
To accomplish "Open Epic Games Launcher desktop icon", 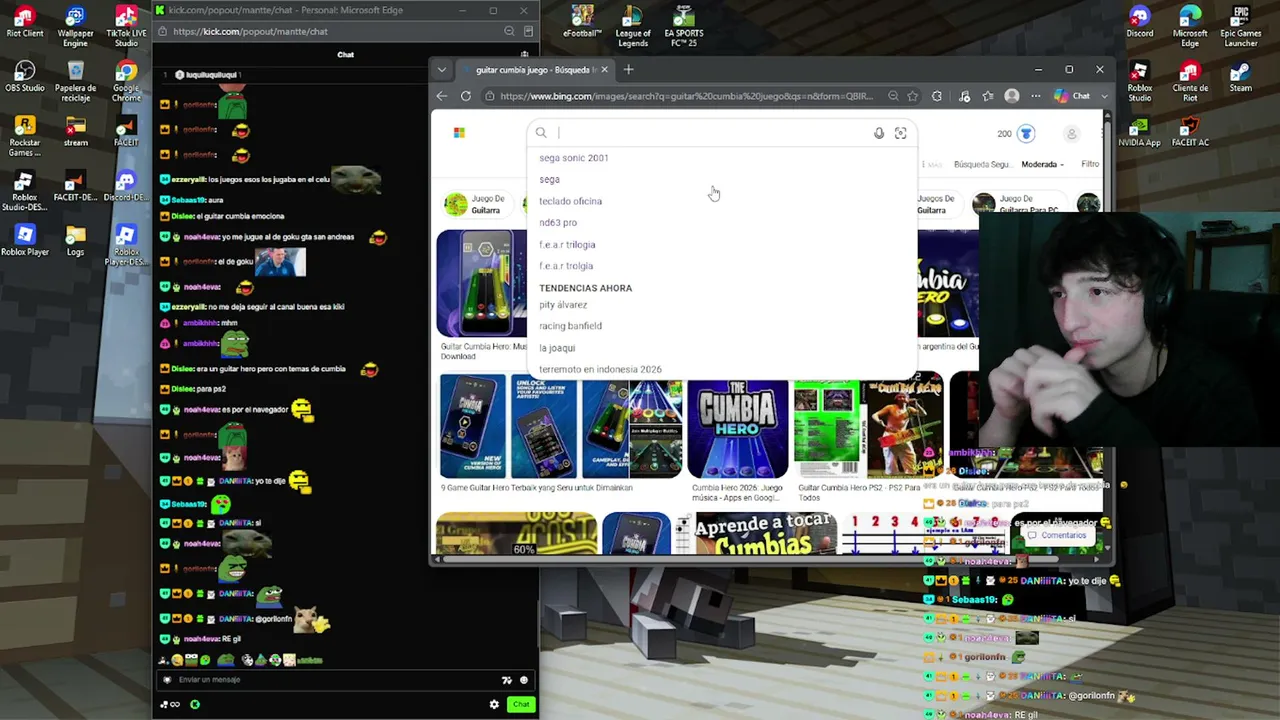I will (x=1241, y=26).
